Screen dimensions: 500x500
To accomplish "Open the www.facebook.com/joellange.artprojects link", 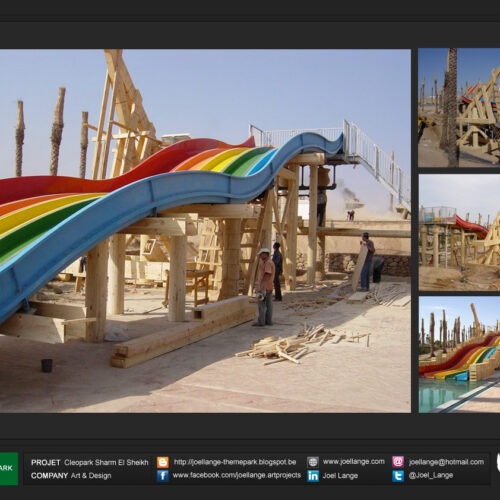I will (x=237, y=475).
